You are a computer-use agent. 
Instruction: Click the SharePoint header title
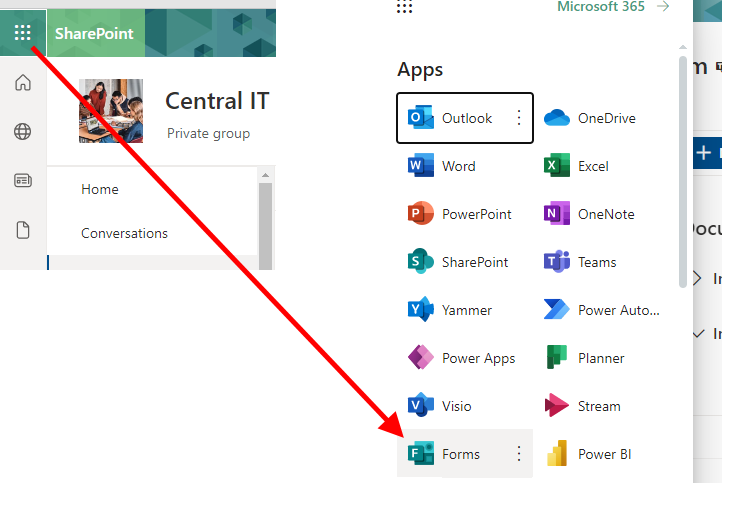point(94,33)
